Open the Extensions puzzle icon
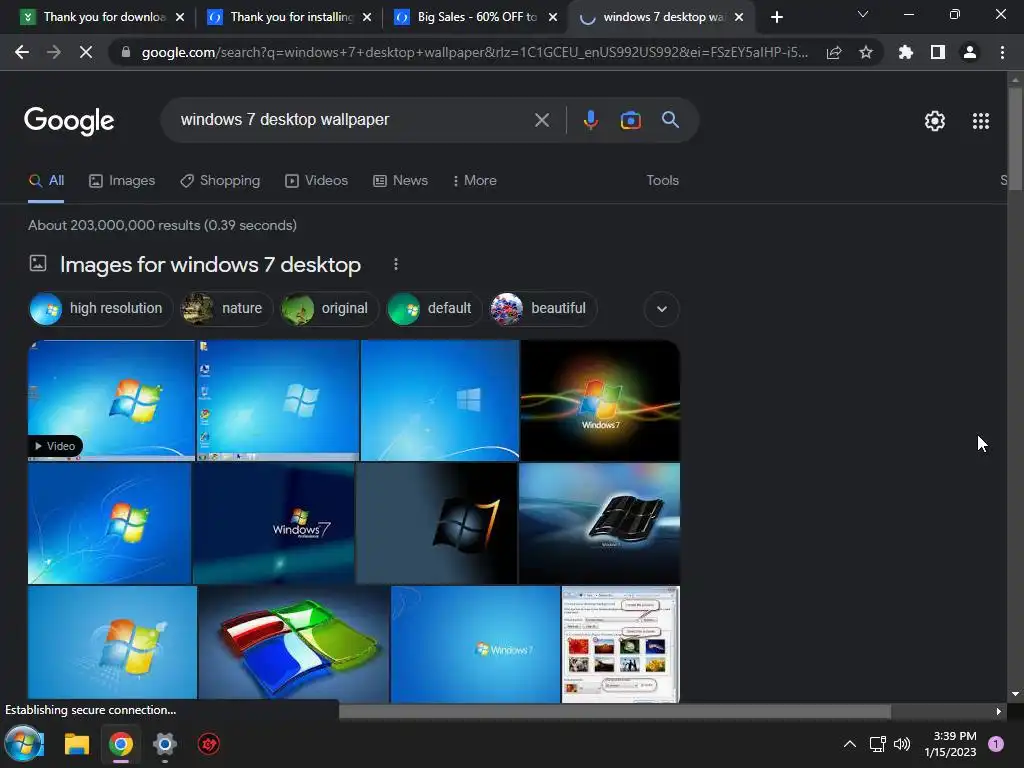 [906, 52]
